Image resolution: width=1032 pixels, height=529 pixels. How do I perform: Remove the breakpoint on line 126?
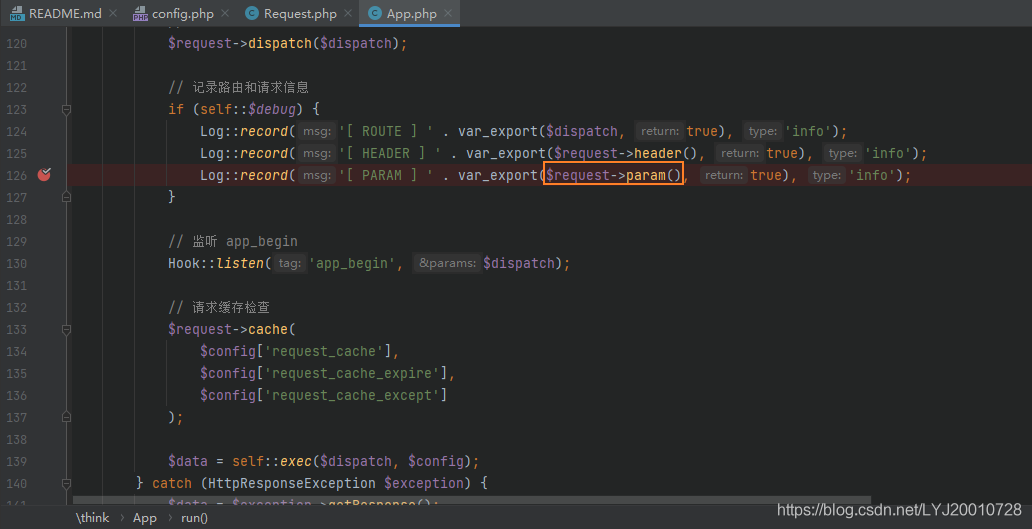click(44, 174)
